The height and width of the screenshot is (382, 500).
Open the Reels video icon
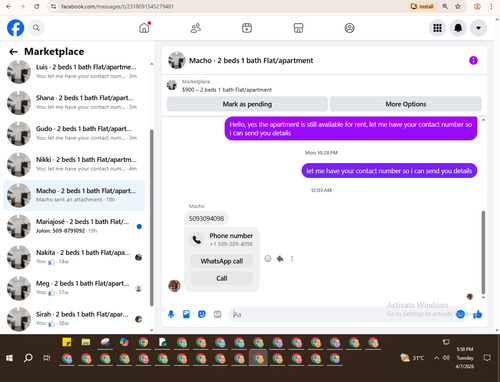[247, 28]
